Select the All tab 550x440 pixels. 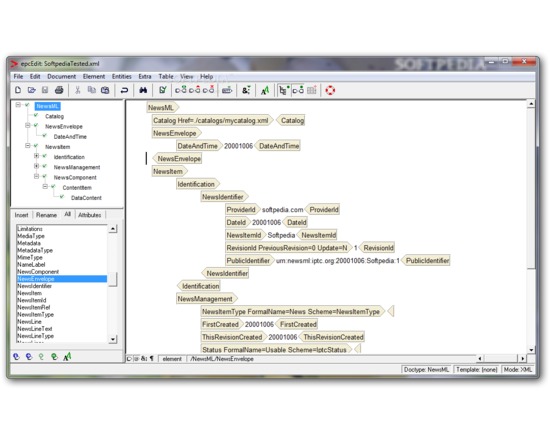coord(68,214)
